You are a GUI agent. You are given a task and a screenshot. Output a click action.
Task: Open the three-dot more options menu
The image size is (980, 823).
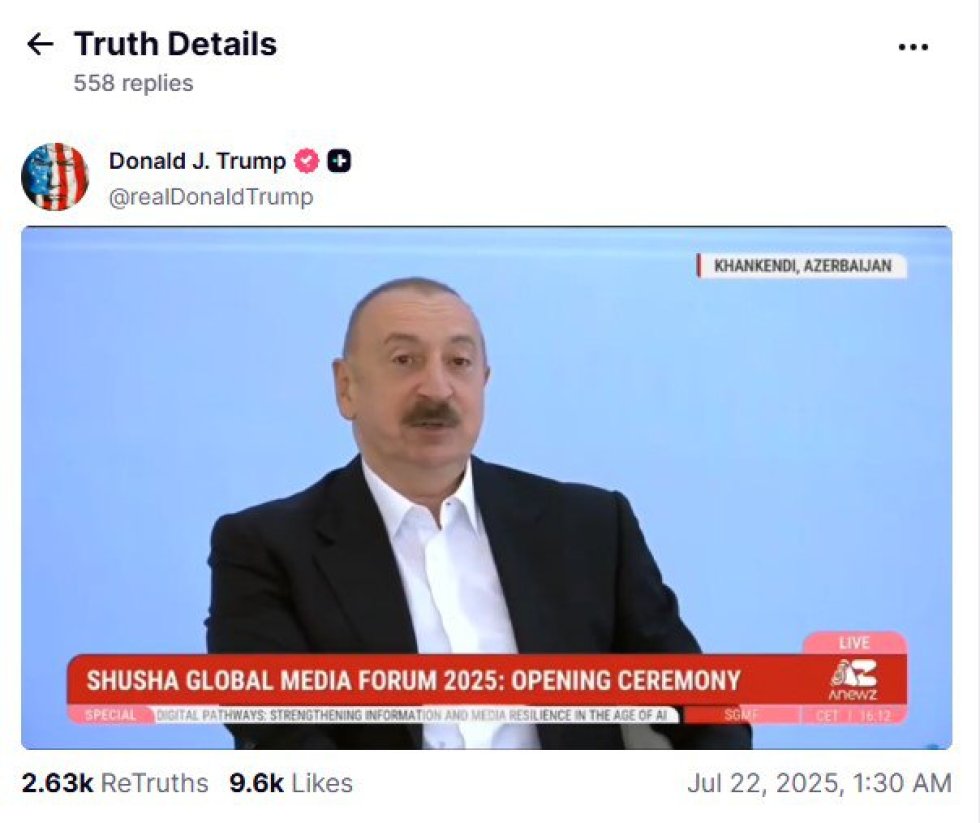coord(912,47)
